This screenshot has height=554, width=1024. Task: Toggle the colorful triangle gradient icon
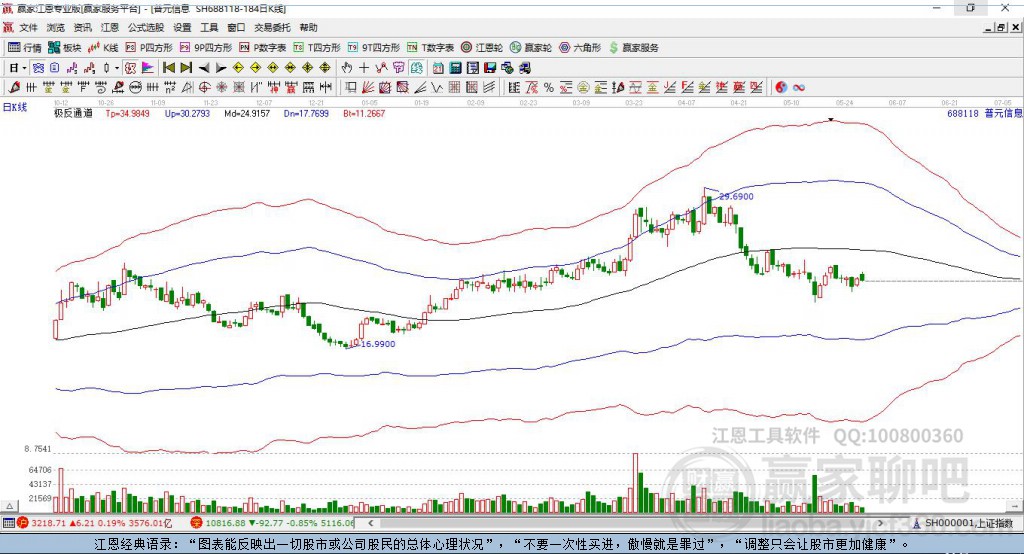148,68
